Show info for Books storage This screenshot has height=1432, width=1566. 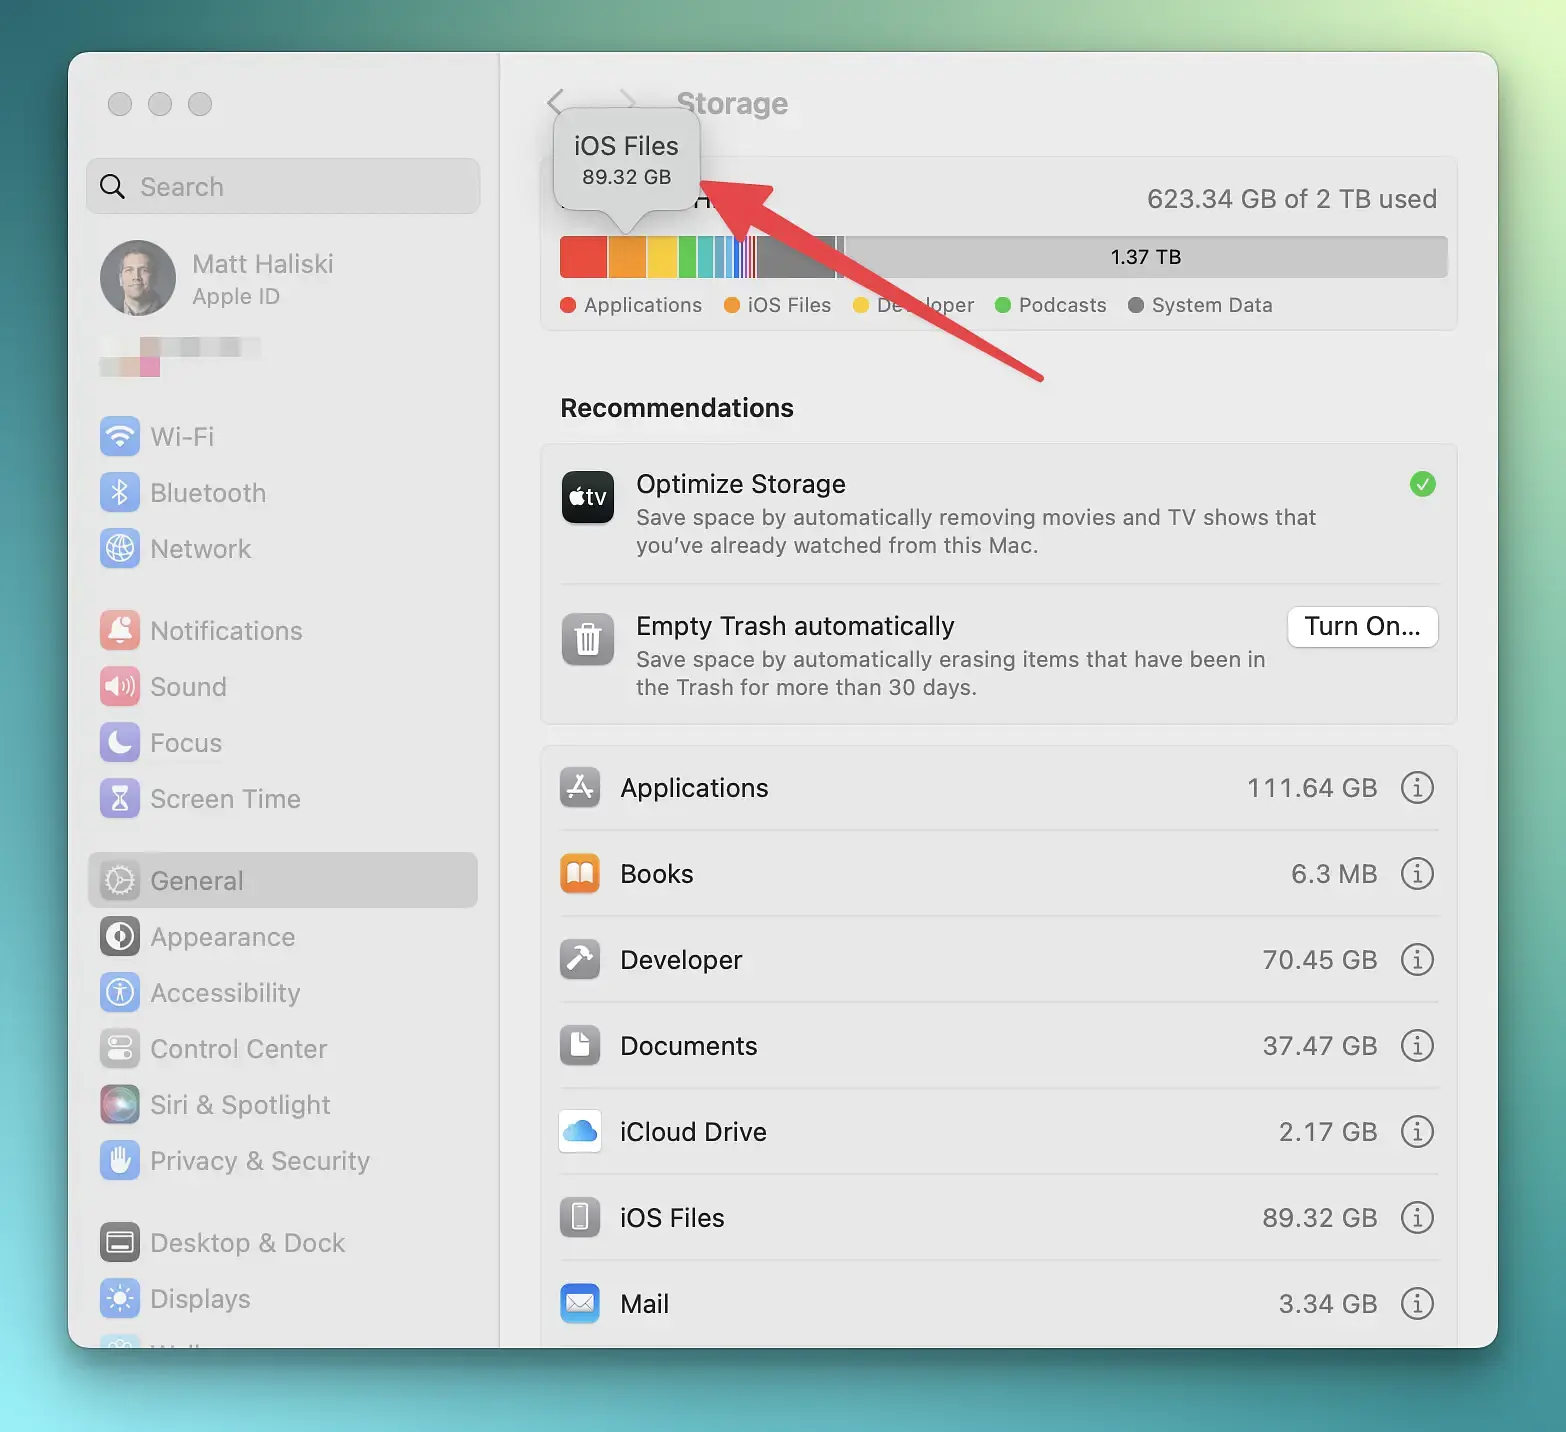click(x=1417, y=873)
